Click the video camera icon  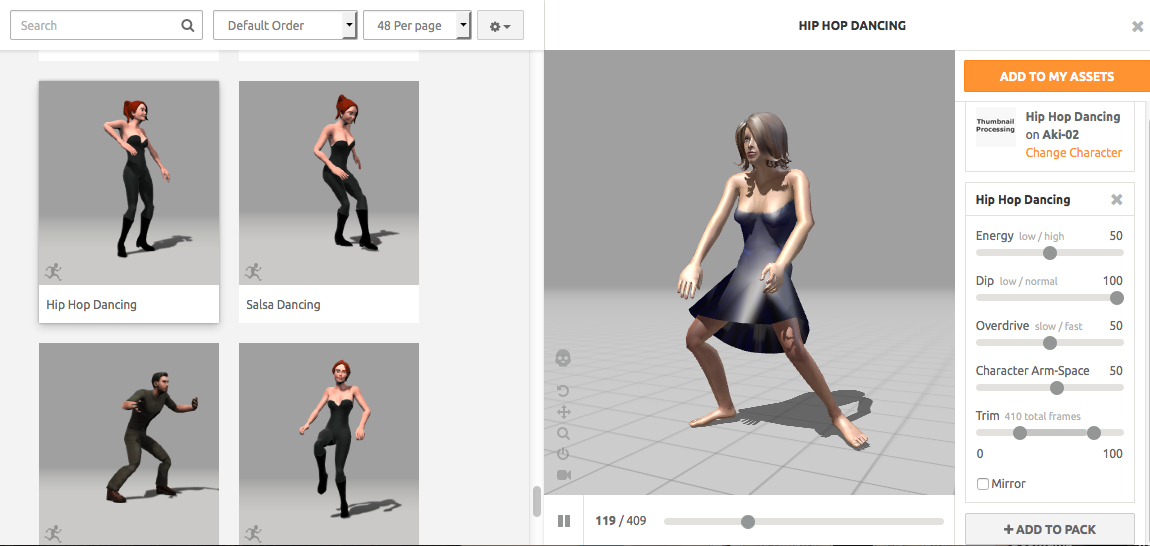563,475
